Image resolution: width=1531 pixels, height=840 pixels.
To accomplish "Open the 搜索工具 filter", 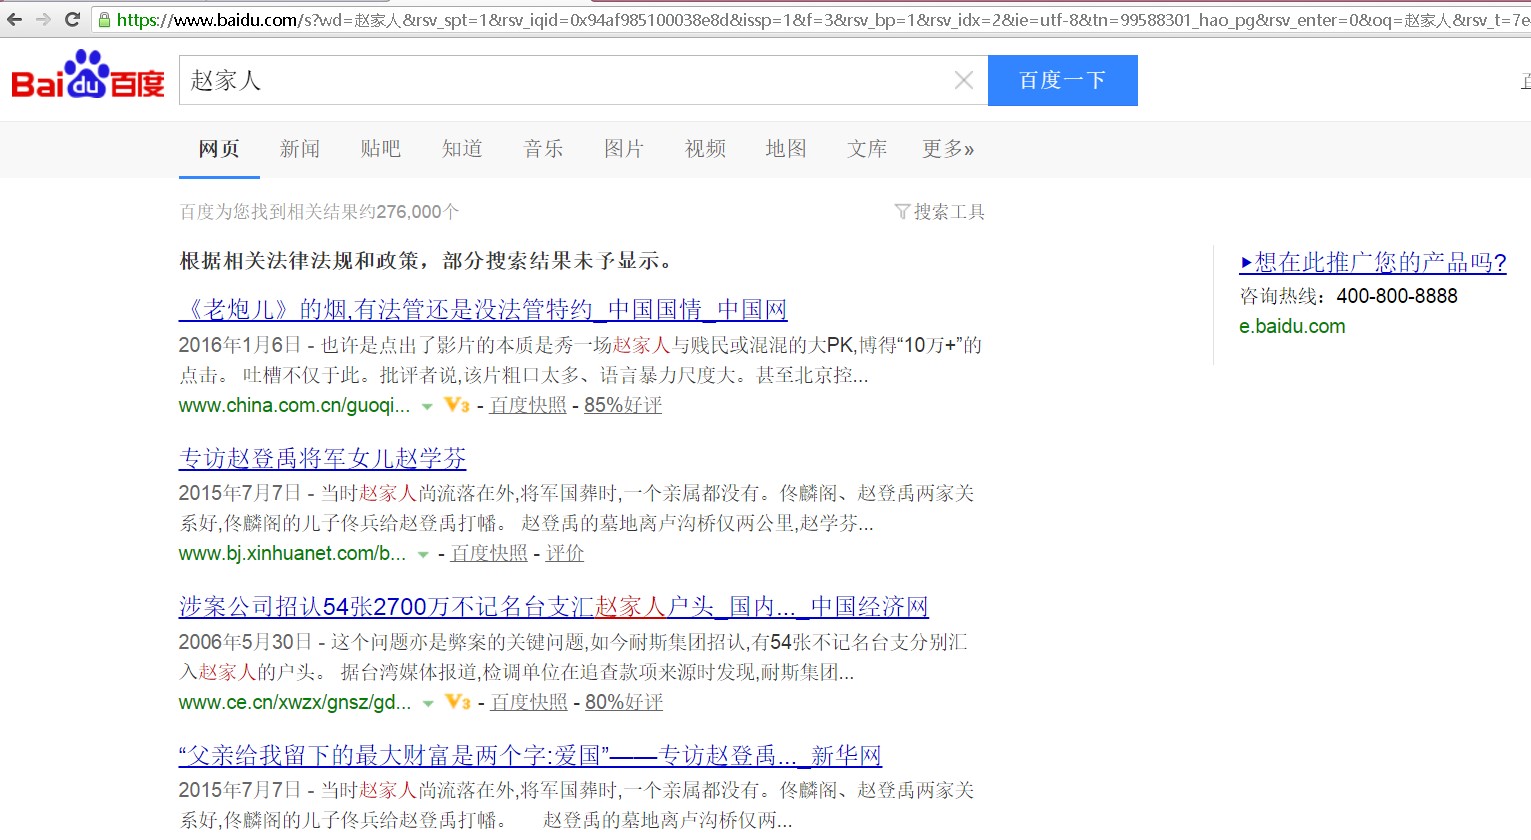I will click(x=940, y=212).
